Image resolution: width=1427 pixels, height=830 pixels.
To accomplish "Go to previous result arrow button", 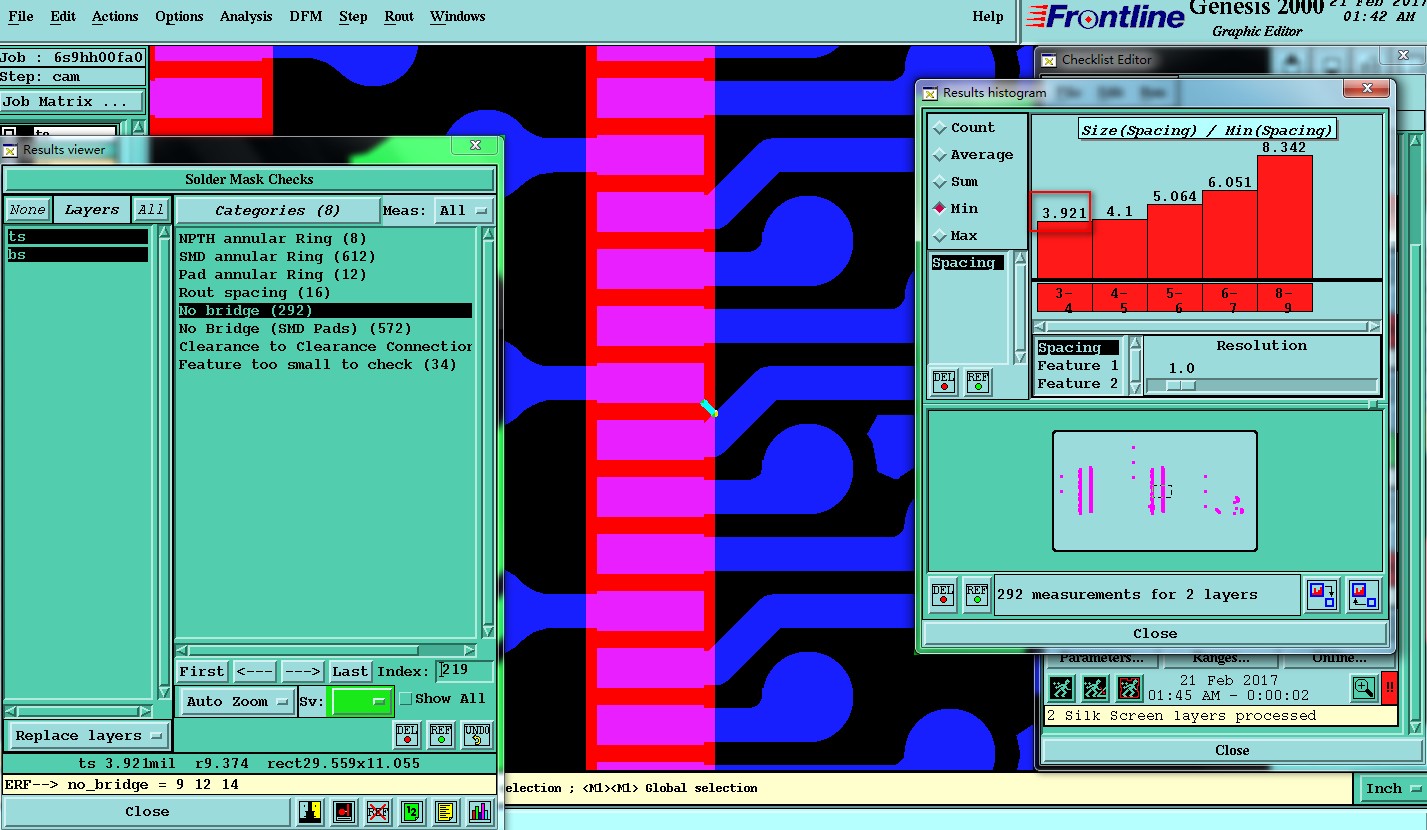I will tap(255, 672).
